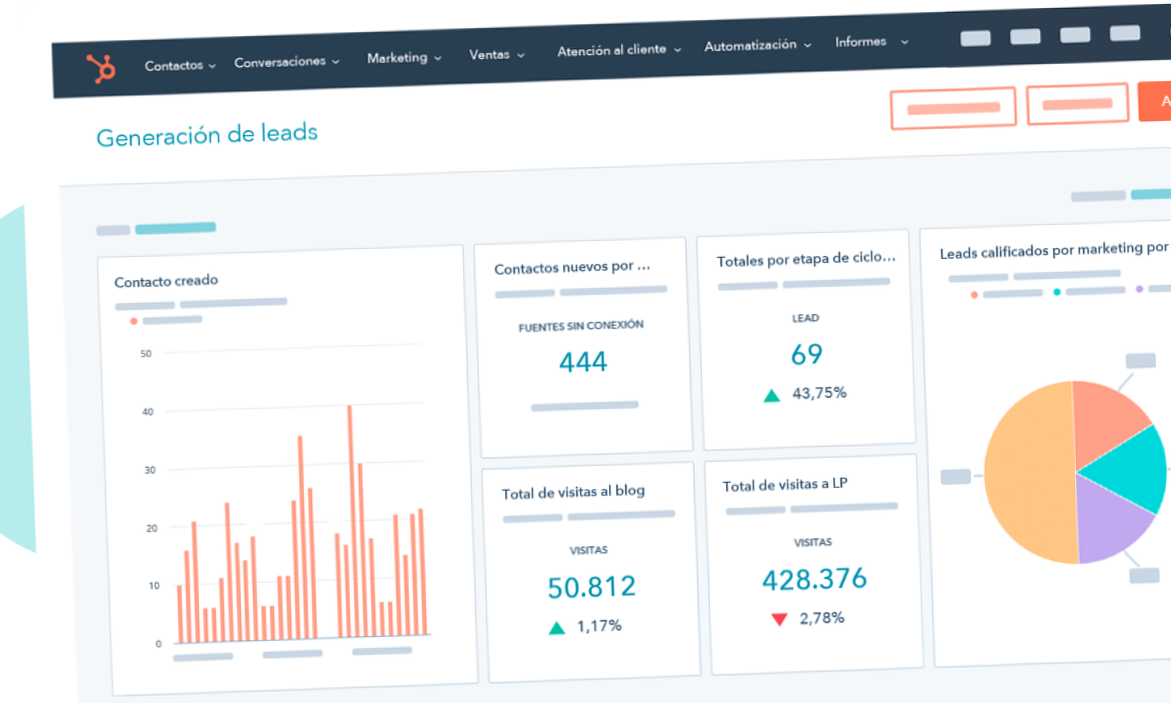
Task: Expand the chevron beside Ventas
Action: [x=521, y=55]
